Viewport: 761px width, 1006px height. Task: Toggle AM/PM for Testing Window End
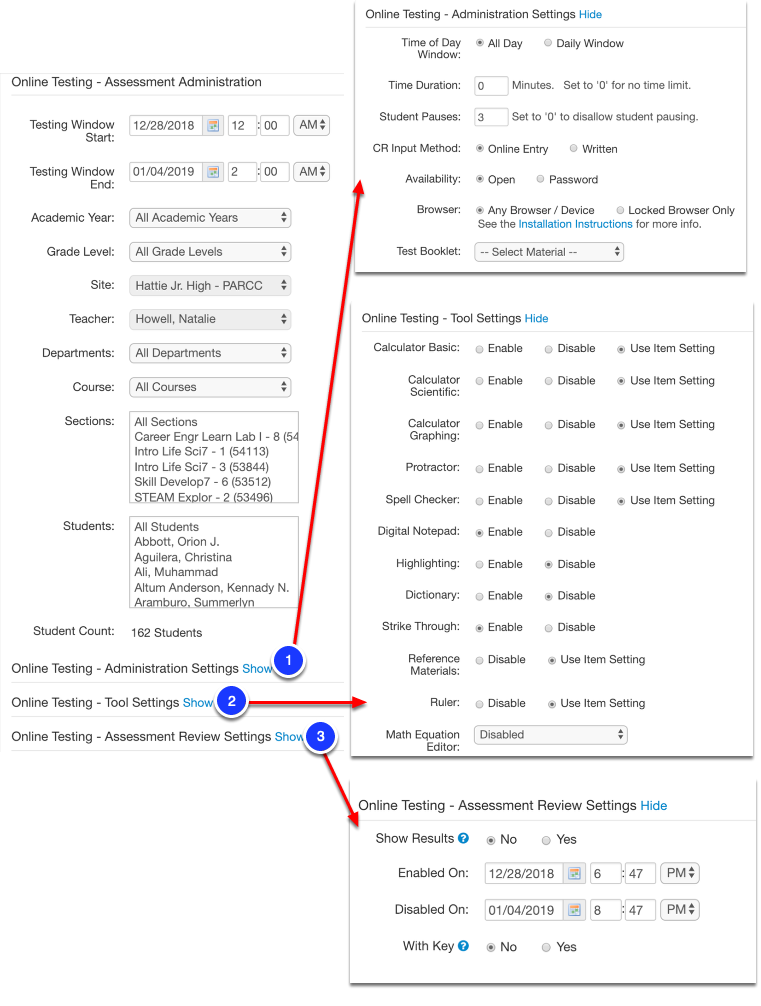tap(311, 172)
